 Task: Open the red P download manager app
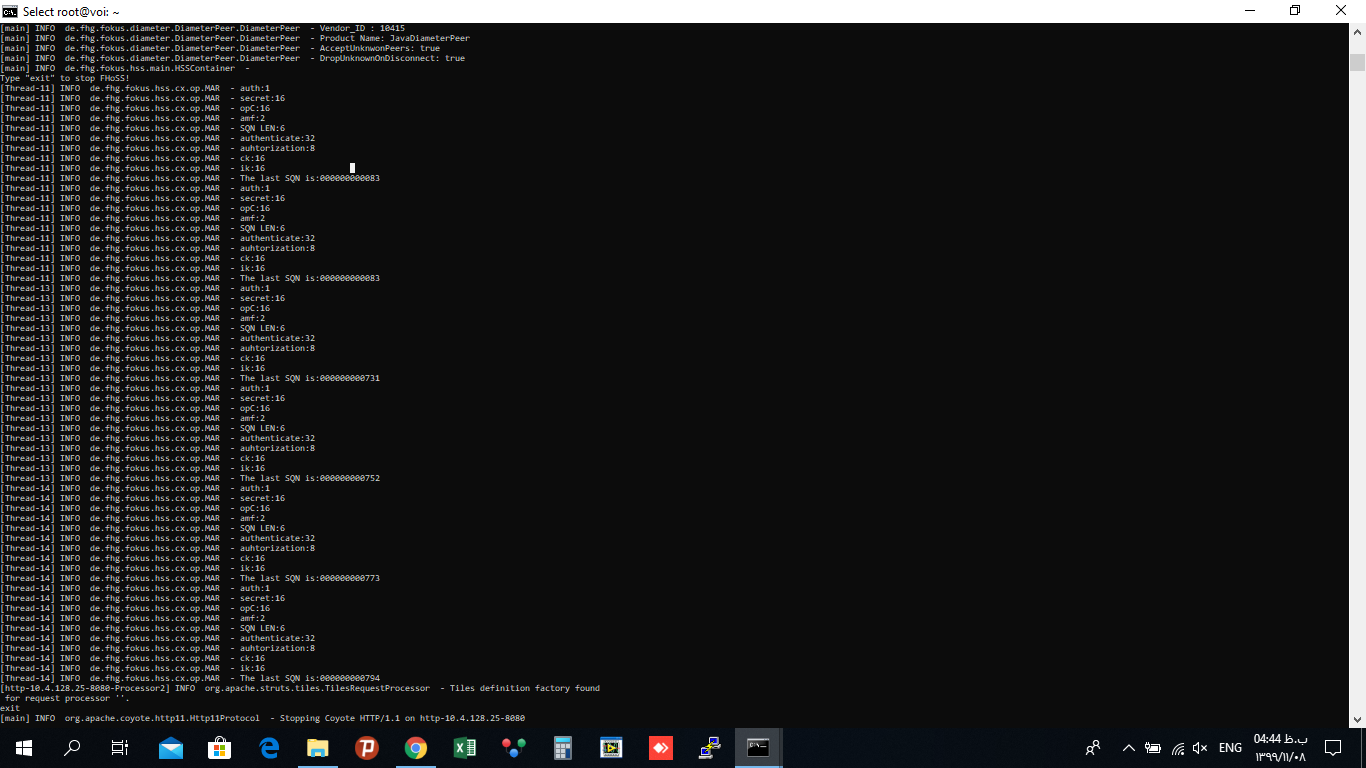coord(367,747)
